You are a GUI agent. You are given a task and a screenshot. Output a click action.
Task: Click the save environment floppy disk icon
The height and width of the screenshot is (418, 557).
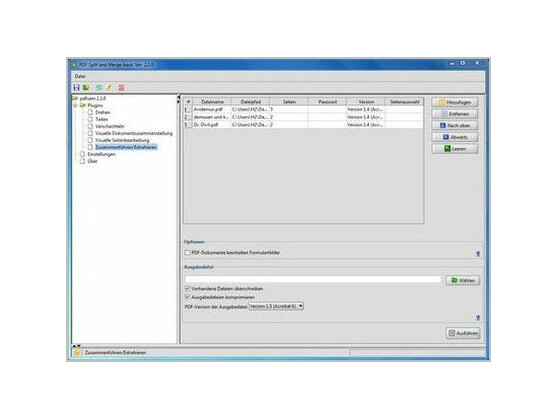pos(76,87)
